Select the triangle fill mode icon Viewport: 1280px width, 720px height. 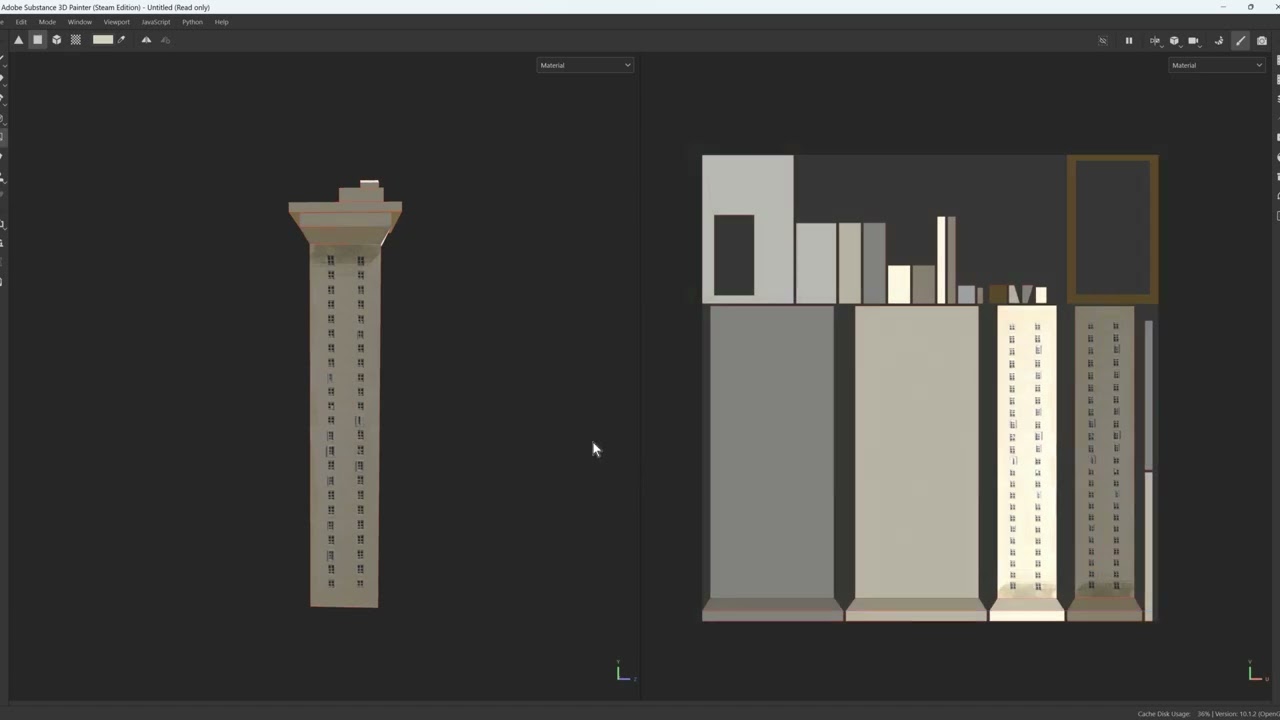[x=18, y=40]
